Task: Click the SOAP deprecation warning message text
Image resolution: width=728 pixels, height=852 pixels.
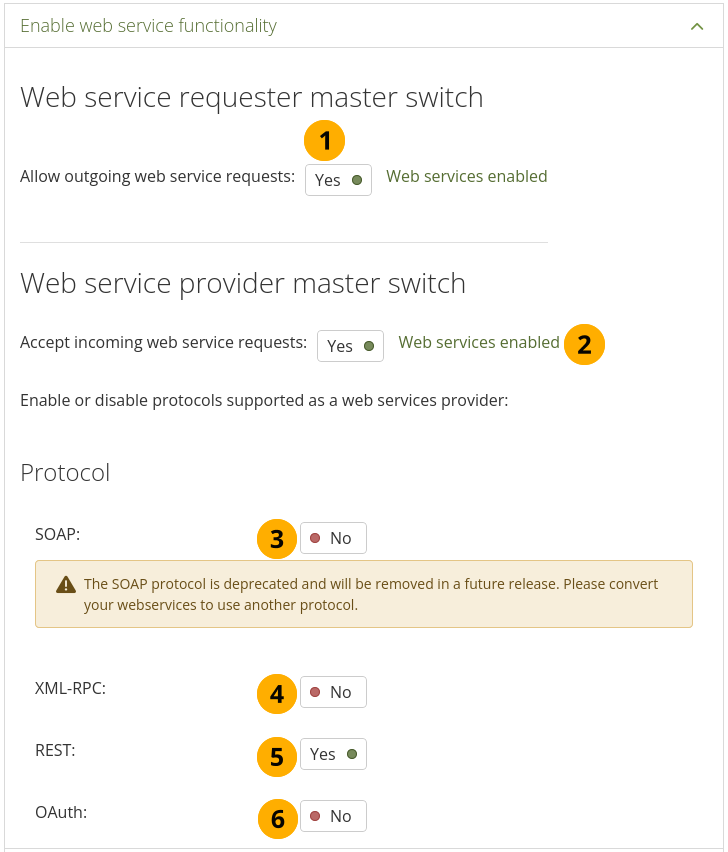Action: click(370, 594)
